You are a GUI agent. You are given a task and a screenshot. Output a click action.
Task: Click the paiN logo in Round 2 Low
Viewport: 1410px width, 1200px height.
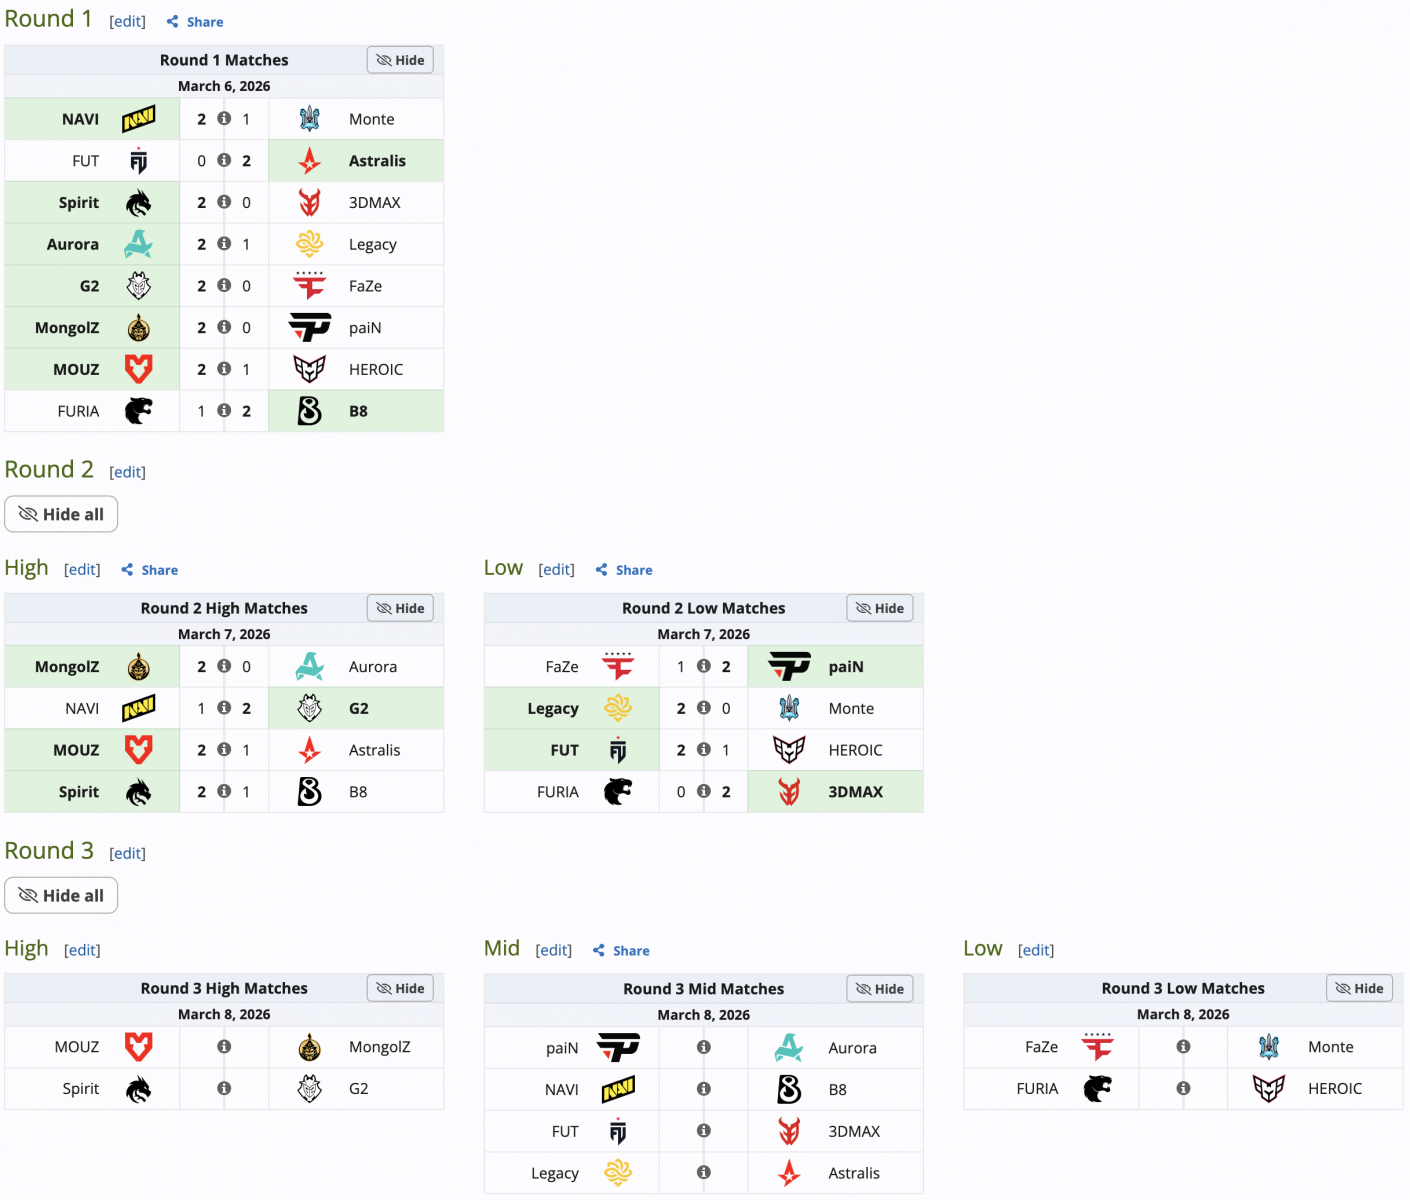(x=789, y=667)
